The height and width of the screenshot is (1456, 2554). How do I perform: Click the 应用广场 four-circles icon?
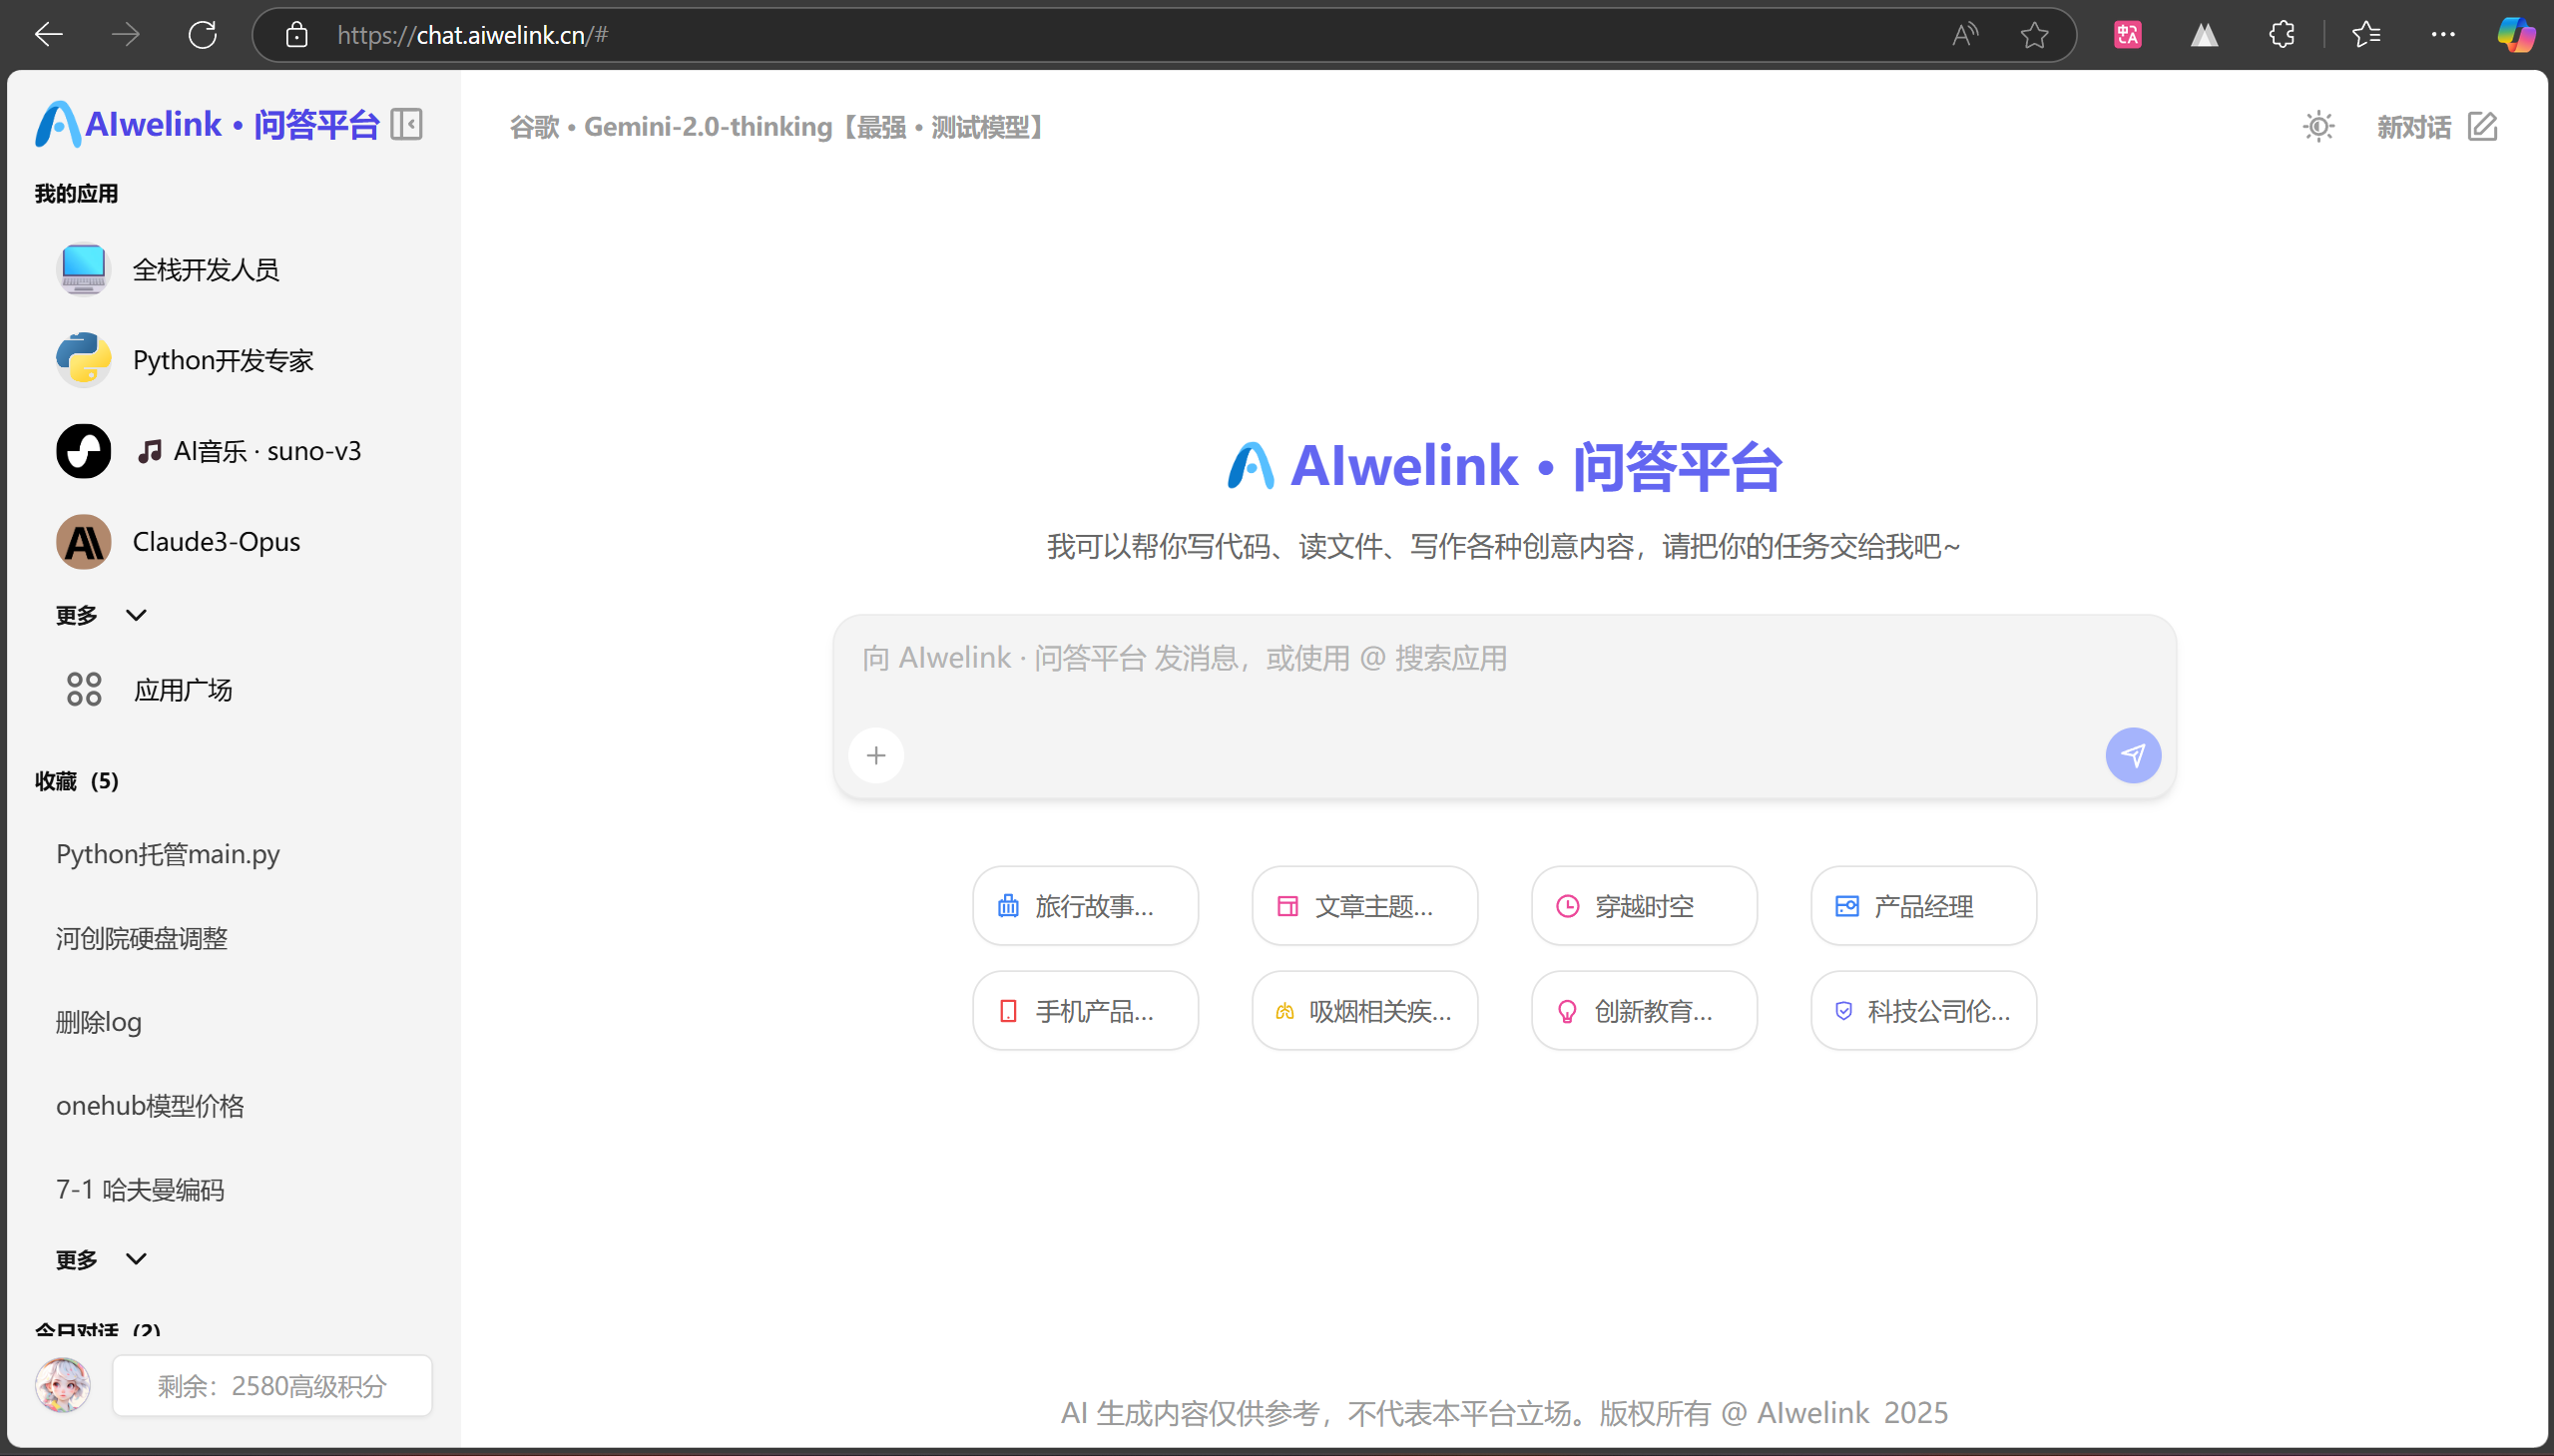tap(84, 689)
